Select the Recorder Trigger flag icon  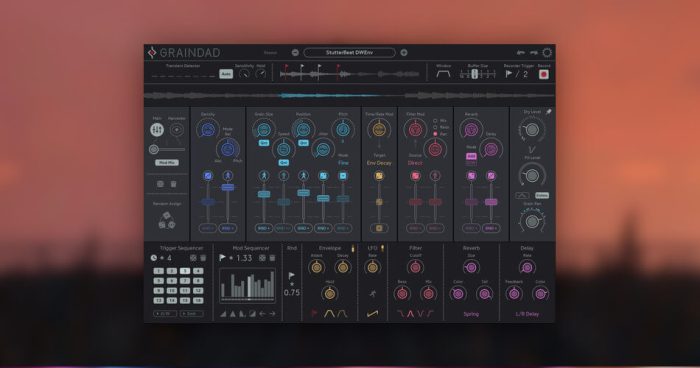tap(508, 74)
